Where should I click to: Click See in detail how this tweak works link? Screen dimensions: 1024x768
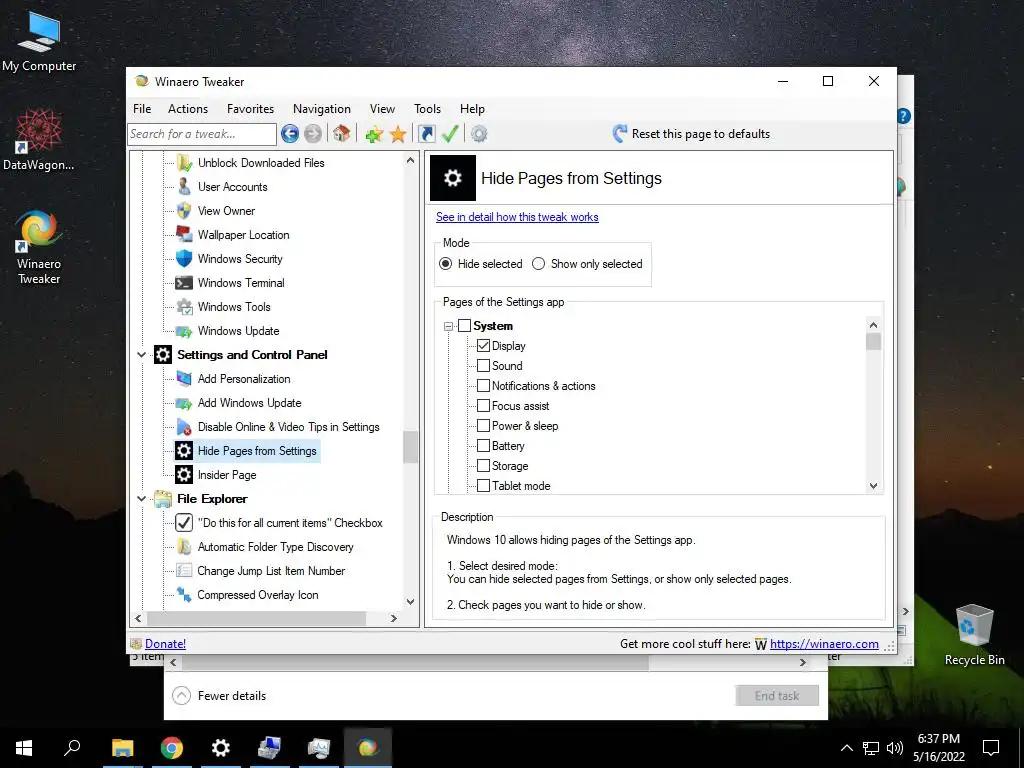pyautogui.click(x=517, y=217)
